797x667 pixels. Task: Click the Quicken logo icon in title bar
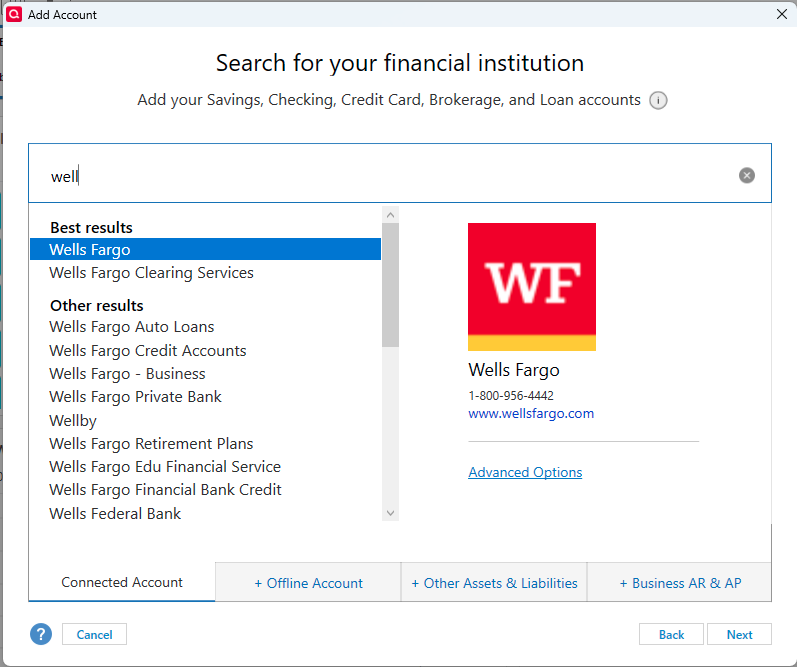tap(14, 14)
